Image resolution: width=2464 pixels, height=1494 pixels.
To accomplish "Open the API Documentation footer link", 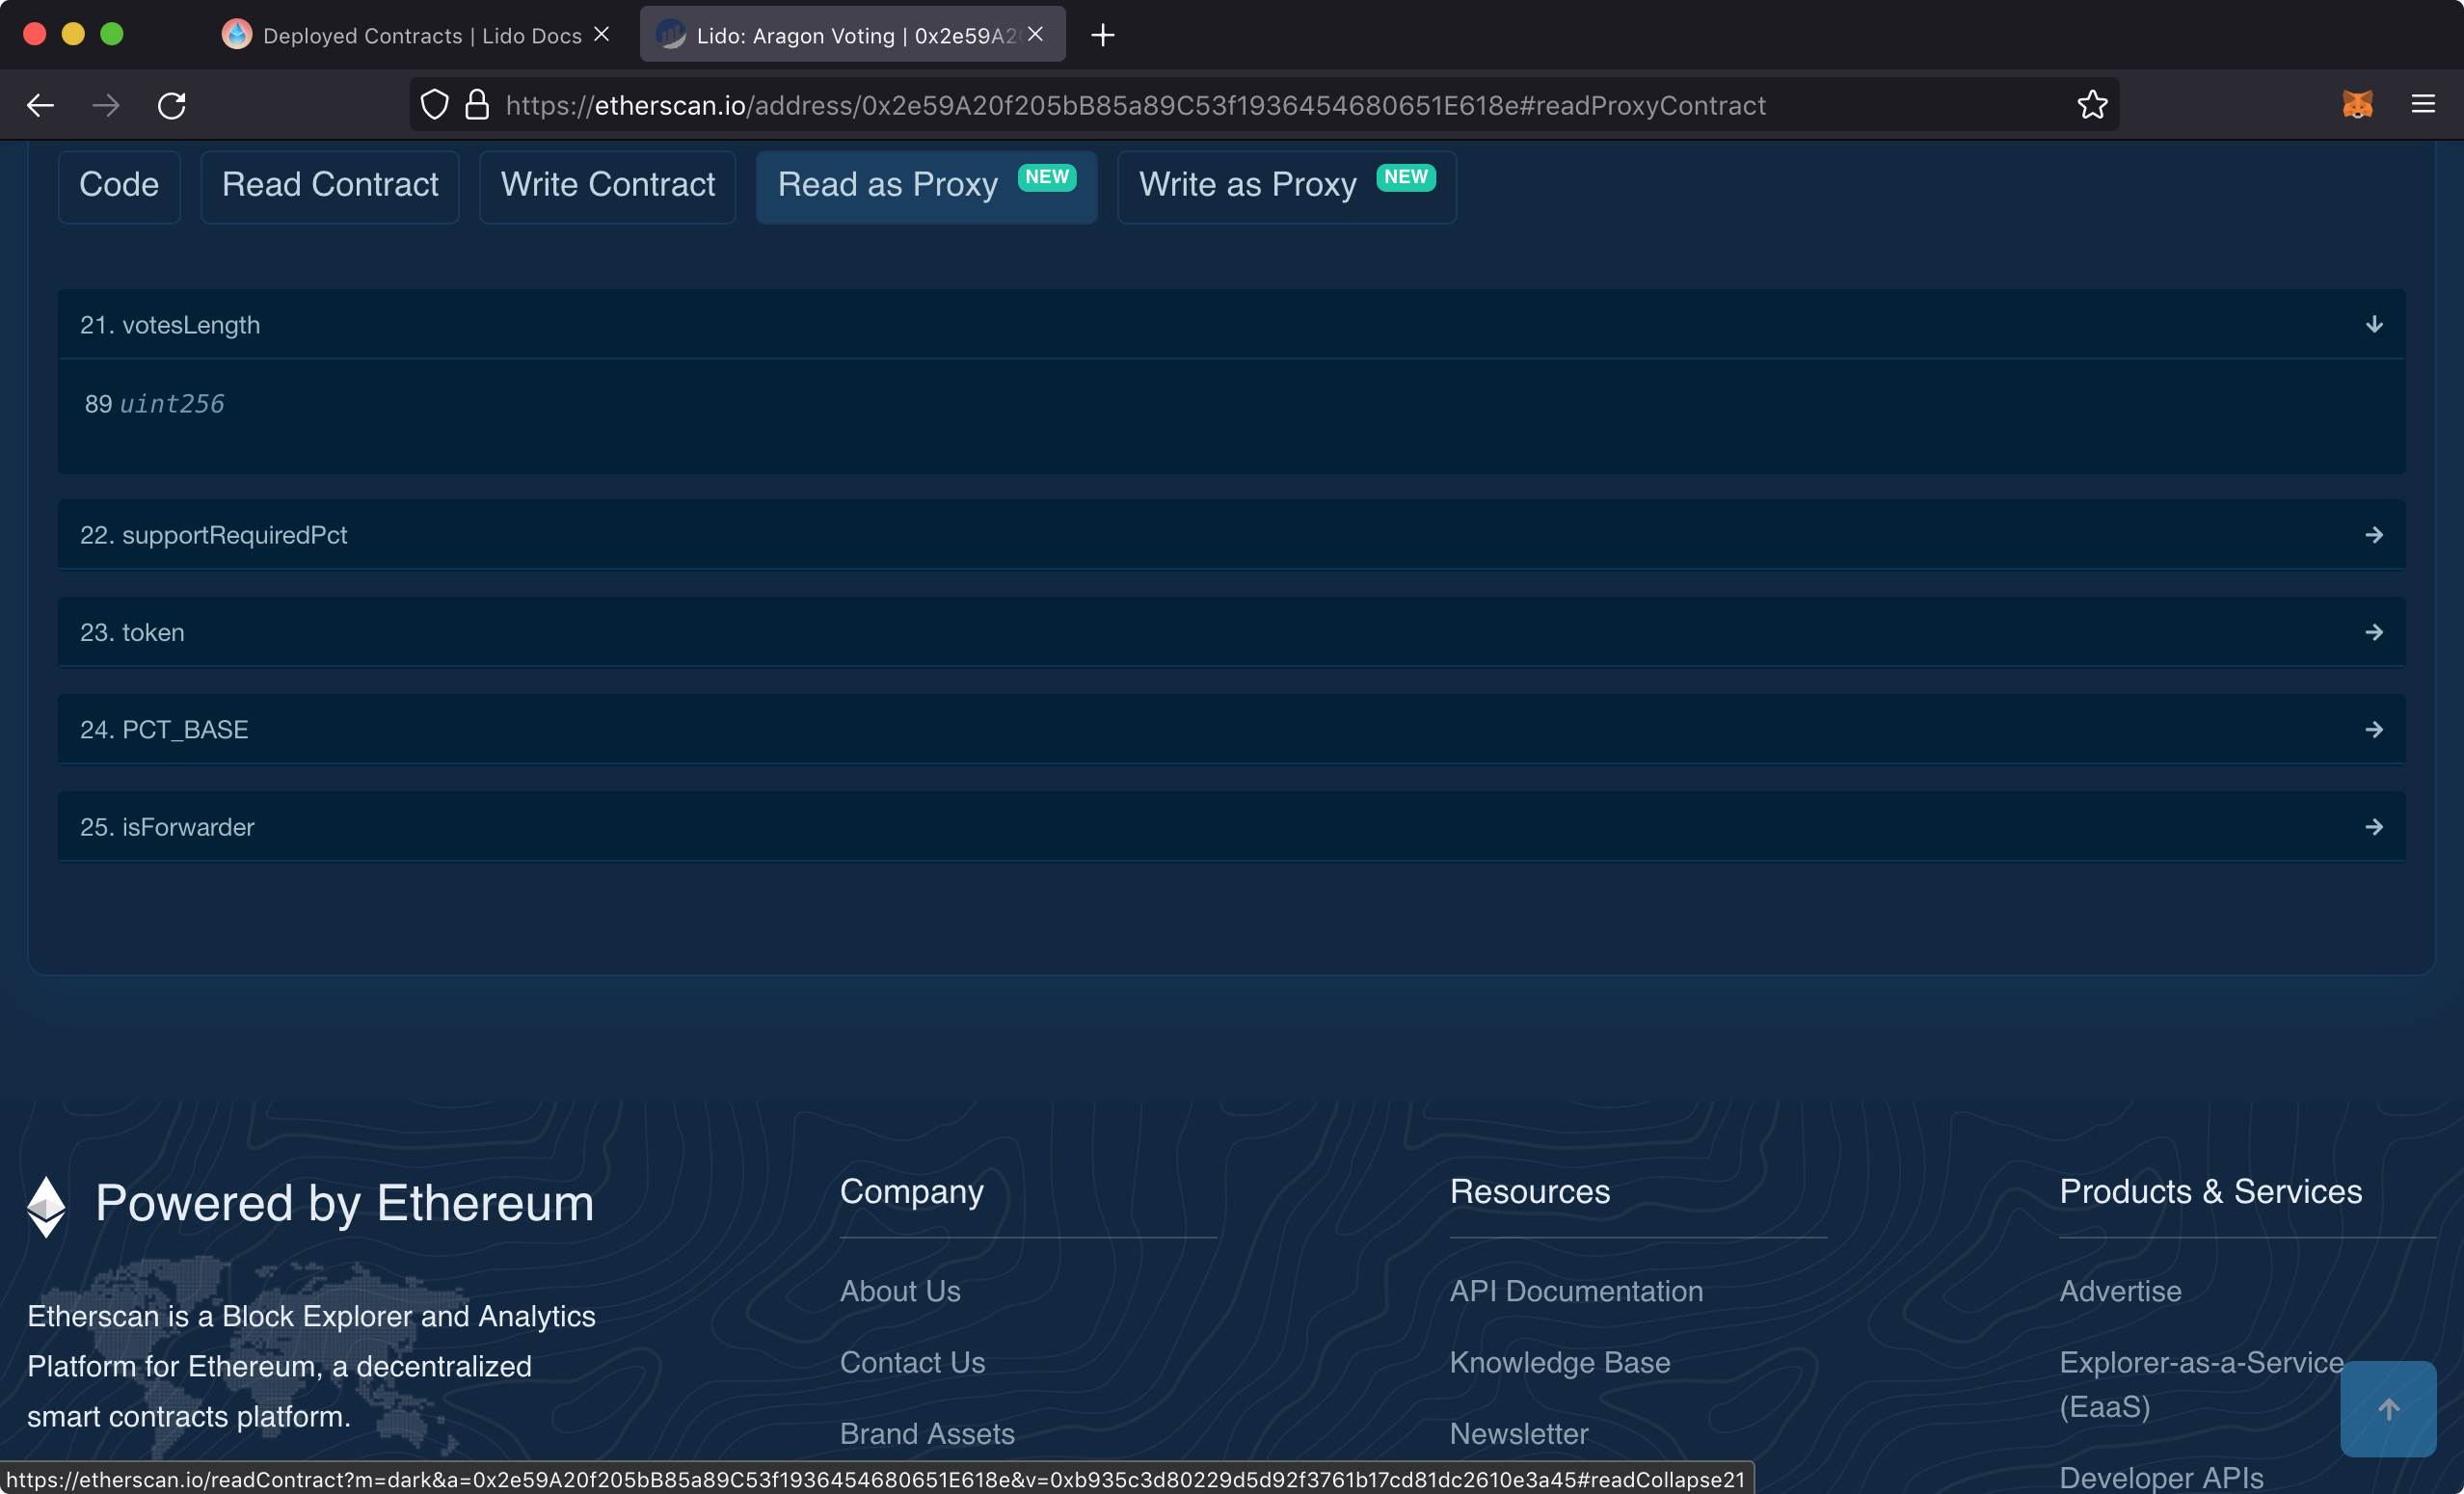I will (x=1576, y=1290).
